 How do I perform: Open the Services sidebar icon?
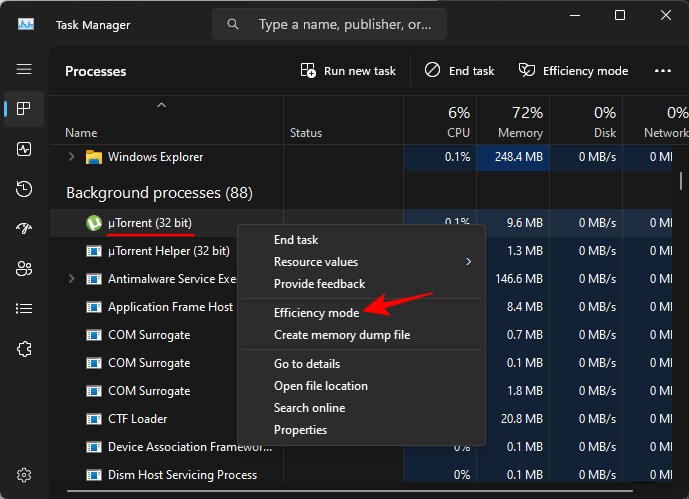click(24, 349)
